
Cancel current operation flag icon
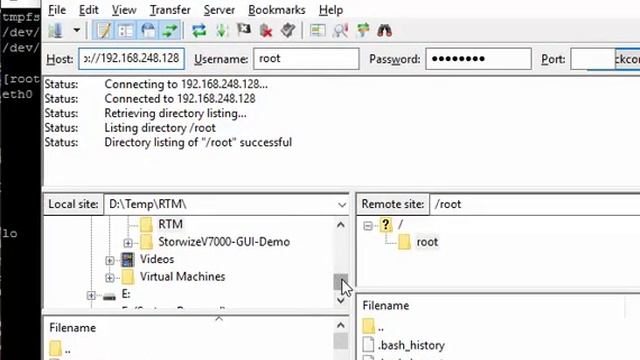click(x=244, y=31)
